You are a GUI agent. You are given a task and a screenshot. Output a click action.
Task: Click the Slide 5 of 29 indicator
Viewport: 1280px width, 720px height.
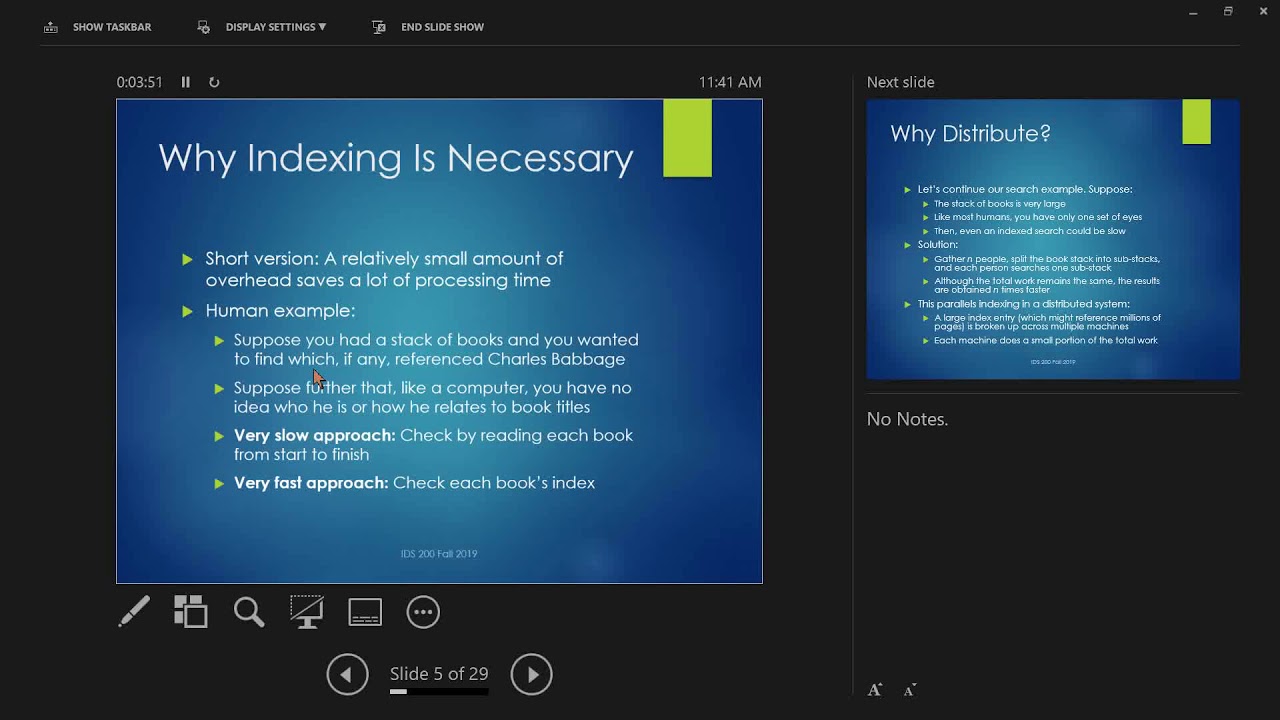point(439,674)
